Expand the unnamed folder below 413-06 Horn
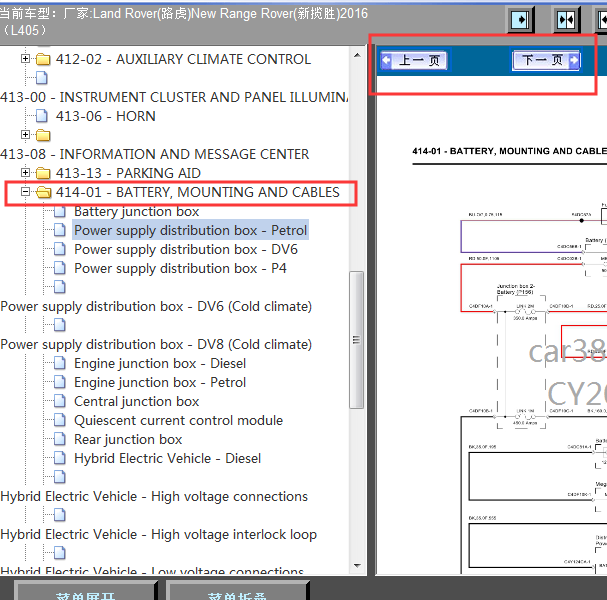The image size is (607, 600). pyautogui.click(x=25, y=134)
